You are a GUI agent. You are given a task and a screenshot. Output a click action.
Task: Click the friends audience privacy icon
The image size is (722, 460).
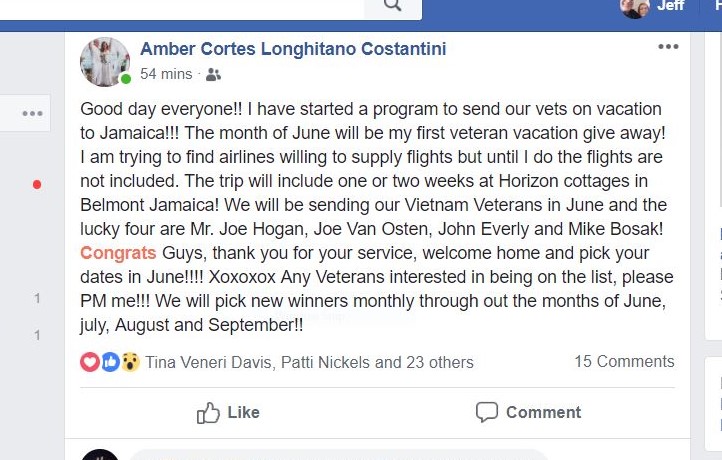pyautogui.click(x=213, y=74)
